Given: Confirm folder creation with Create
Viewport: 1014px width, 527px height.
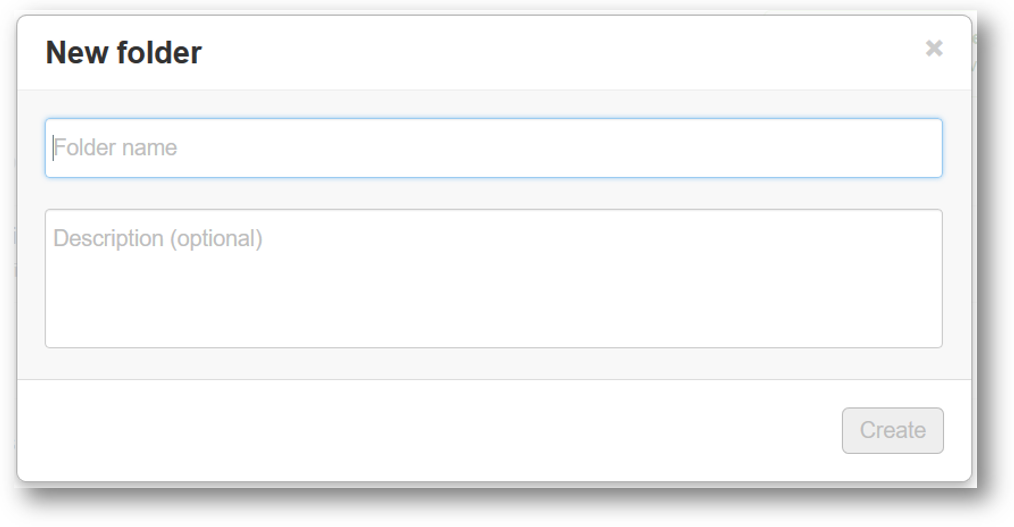Looking at the screenshot, I should point(892,431).
